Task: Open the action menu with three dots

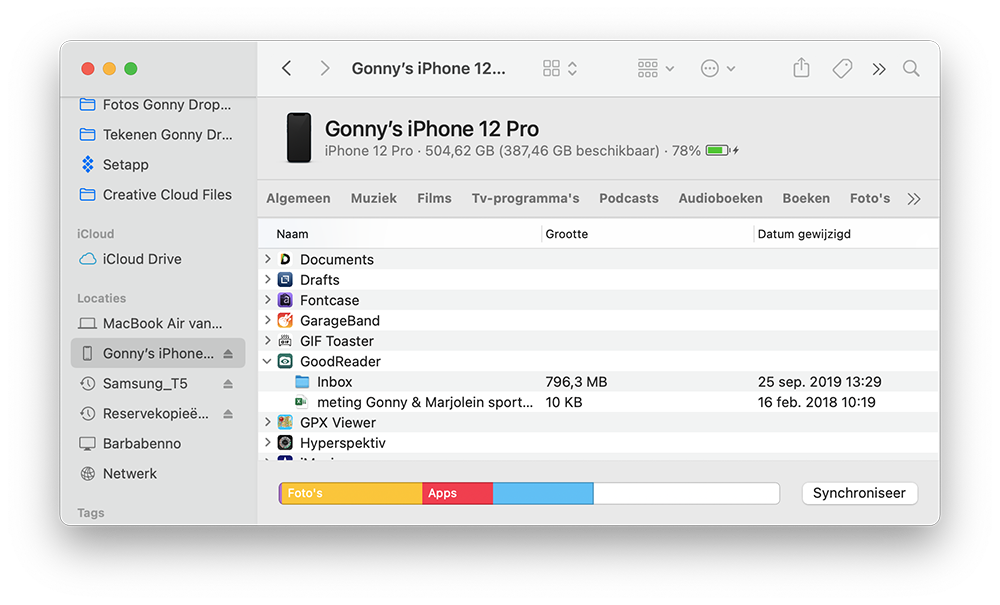Action: click(713, 68)
